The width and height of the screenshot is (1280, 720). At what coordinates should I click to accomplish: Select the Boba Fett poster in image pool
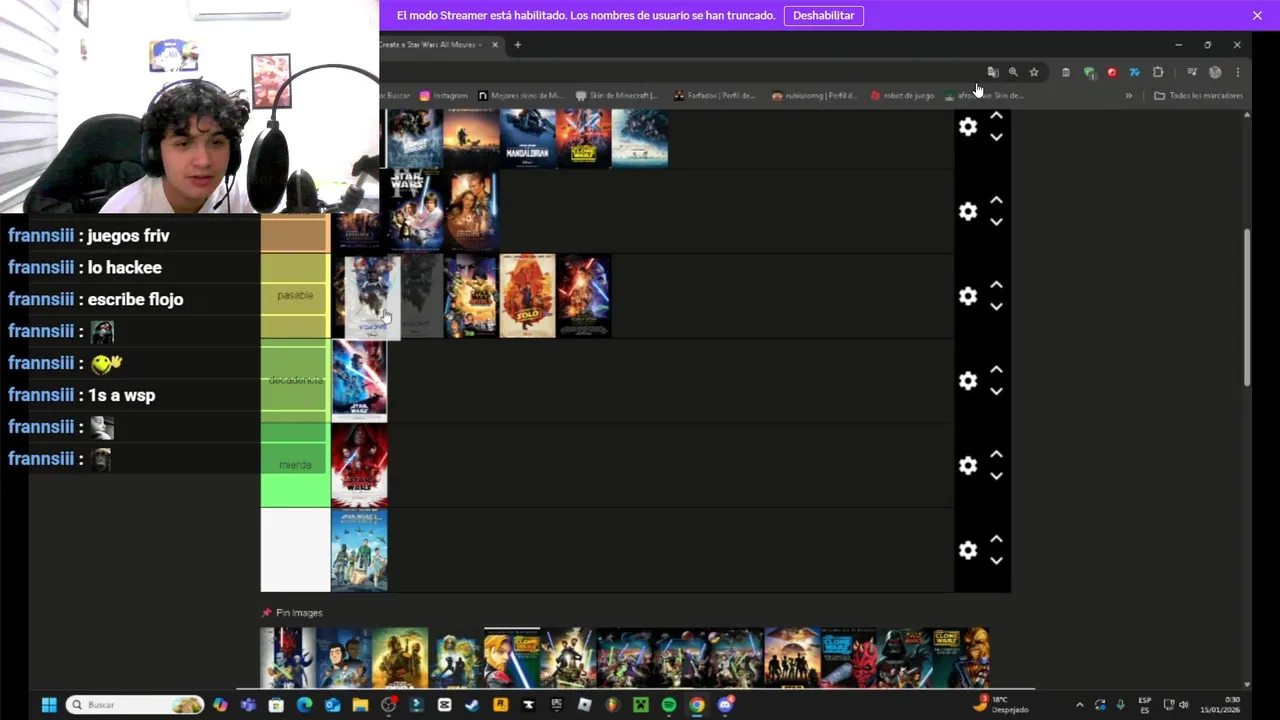click(x=400, y=658)
